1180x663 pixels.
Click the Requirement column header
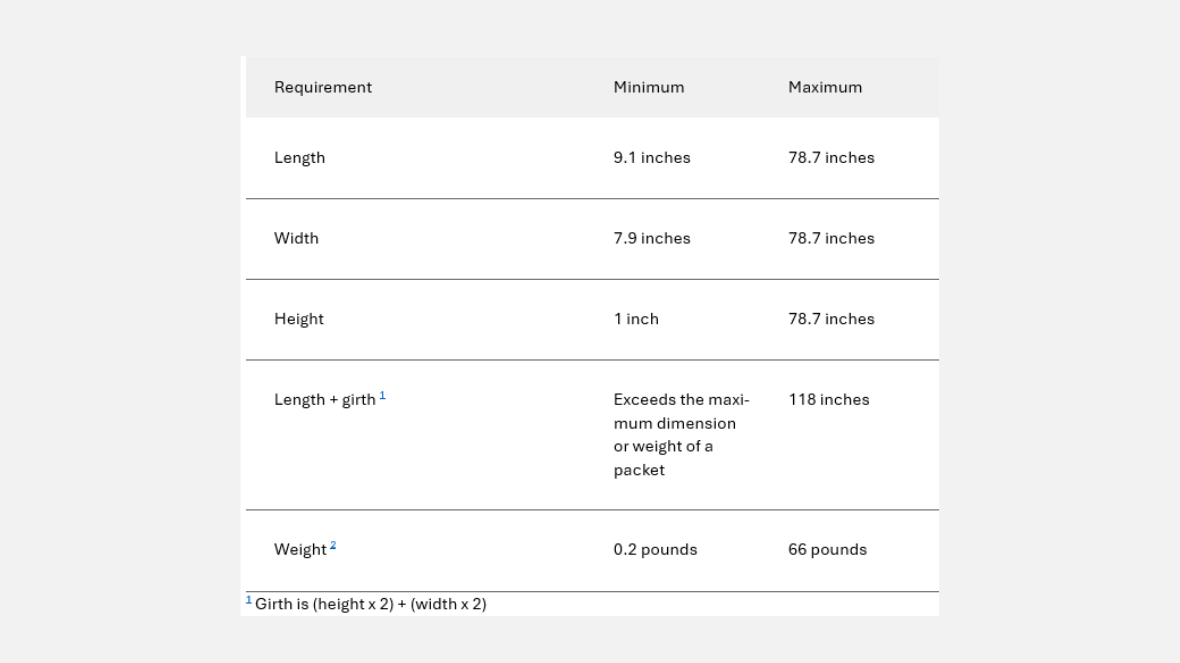tap(323, 87)
